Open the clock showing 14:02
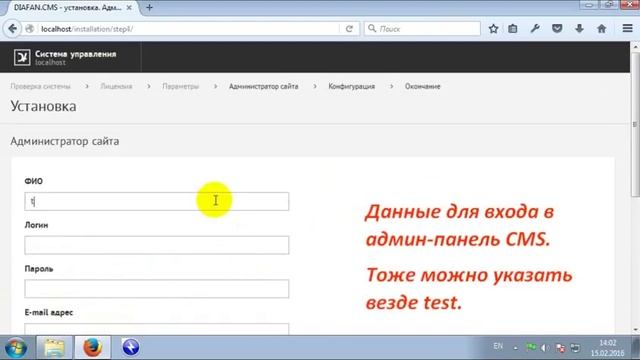The height and width of the screenshot is (360, 640). click(607, 347)
